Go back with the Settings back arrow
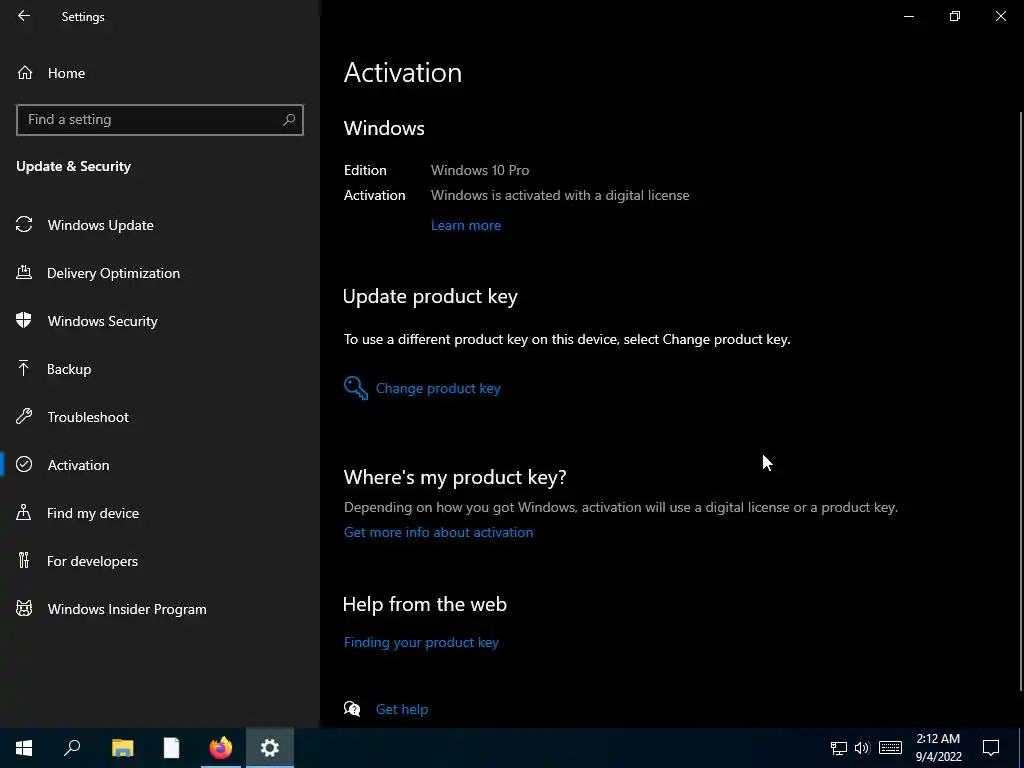The height and width of the screenshot is (768, 1024). tap(24, 16)
